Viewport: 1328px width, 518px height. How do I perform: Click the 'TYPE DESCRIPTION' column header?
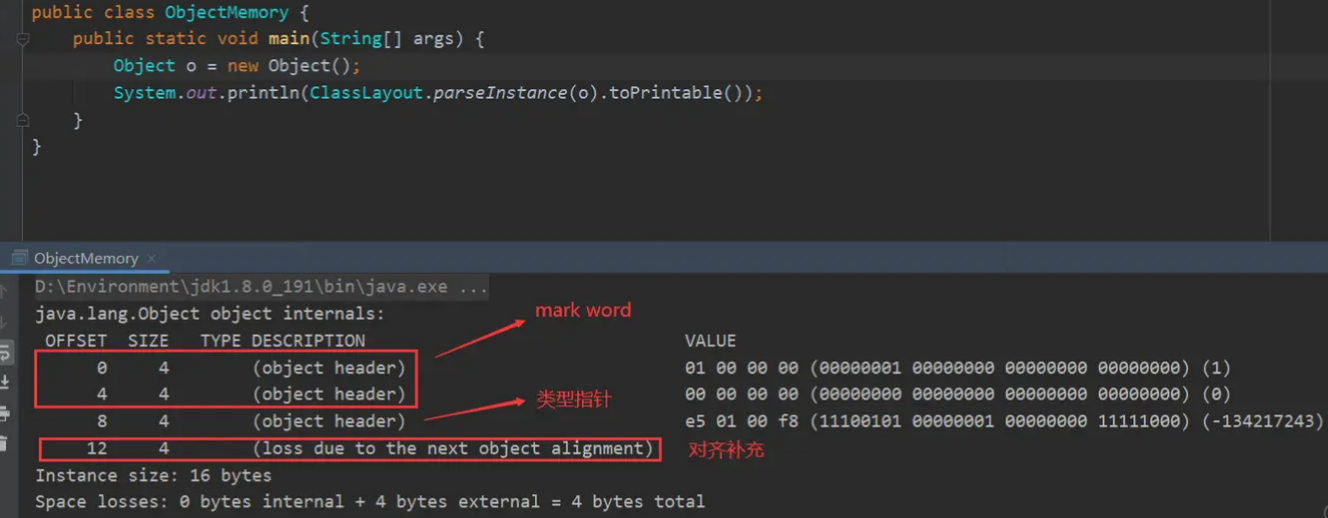coord(283,341)
